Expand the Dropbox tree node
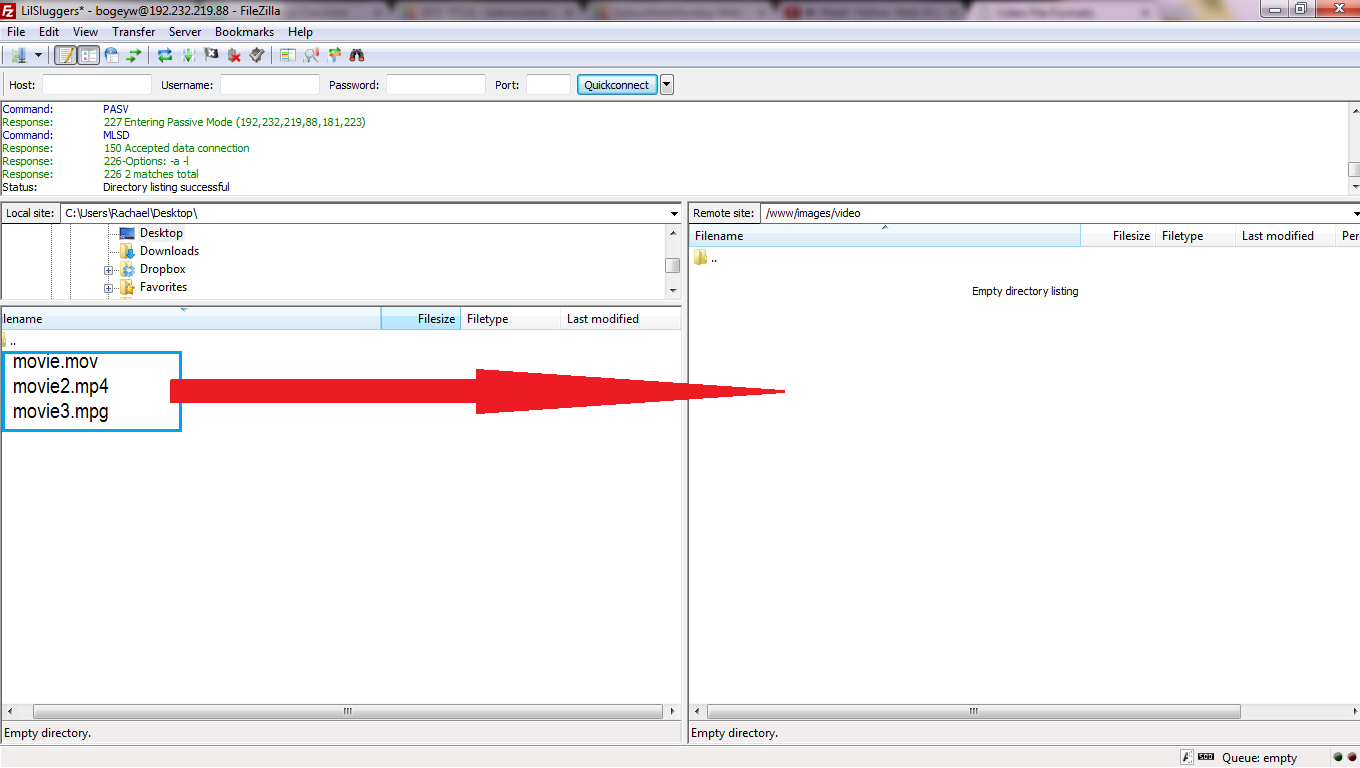 coord(108,270)
